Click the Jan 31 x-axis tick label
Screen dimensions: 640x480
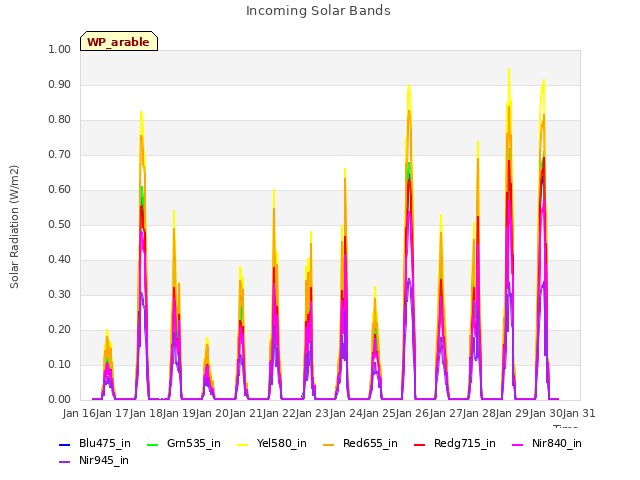point(579,413)
